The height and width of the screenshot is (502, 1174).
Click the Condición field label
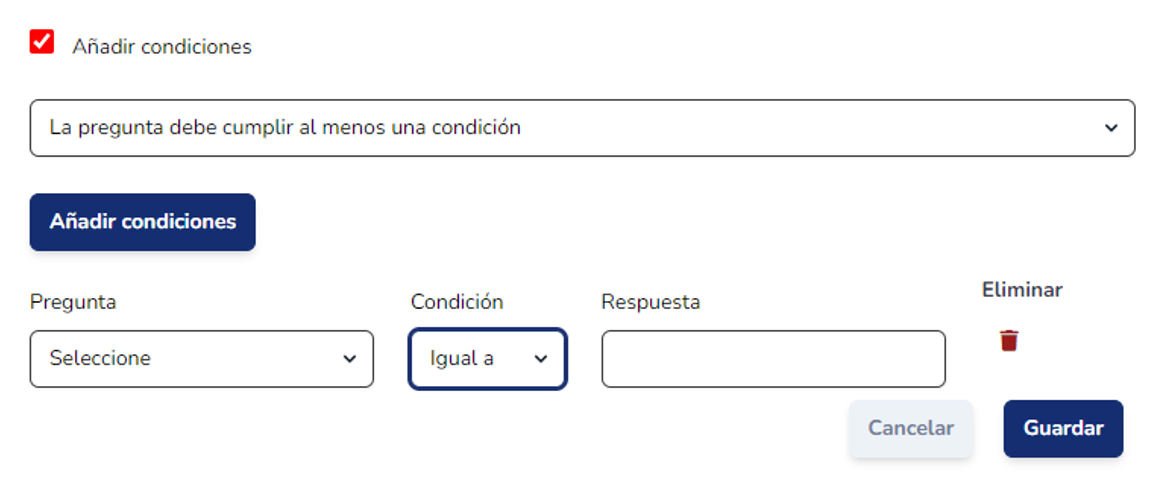click(x=457, y=302)
